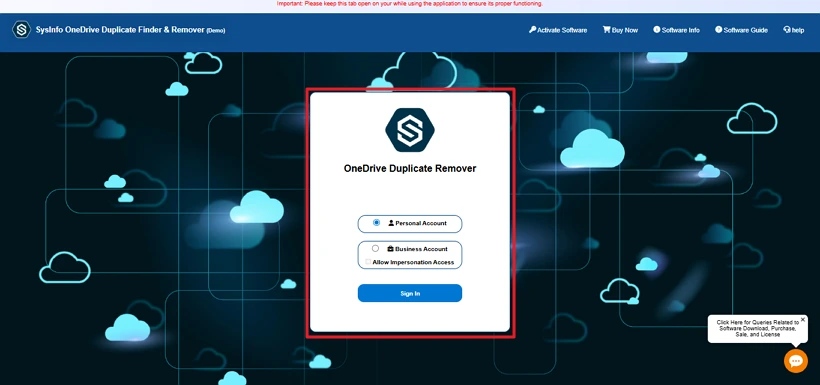
Task: Open the Software Guide link
Action: [x=741, y=30]
